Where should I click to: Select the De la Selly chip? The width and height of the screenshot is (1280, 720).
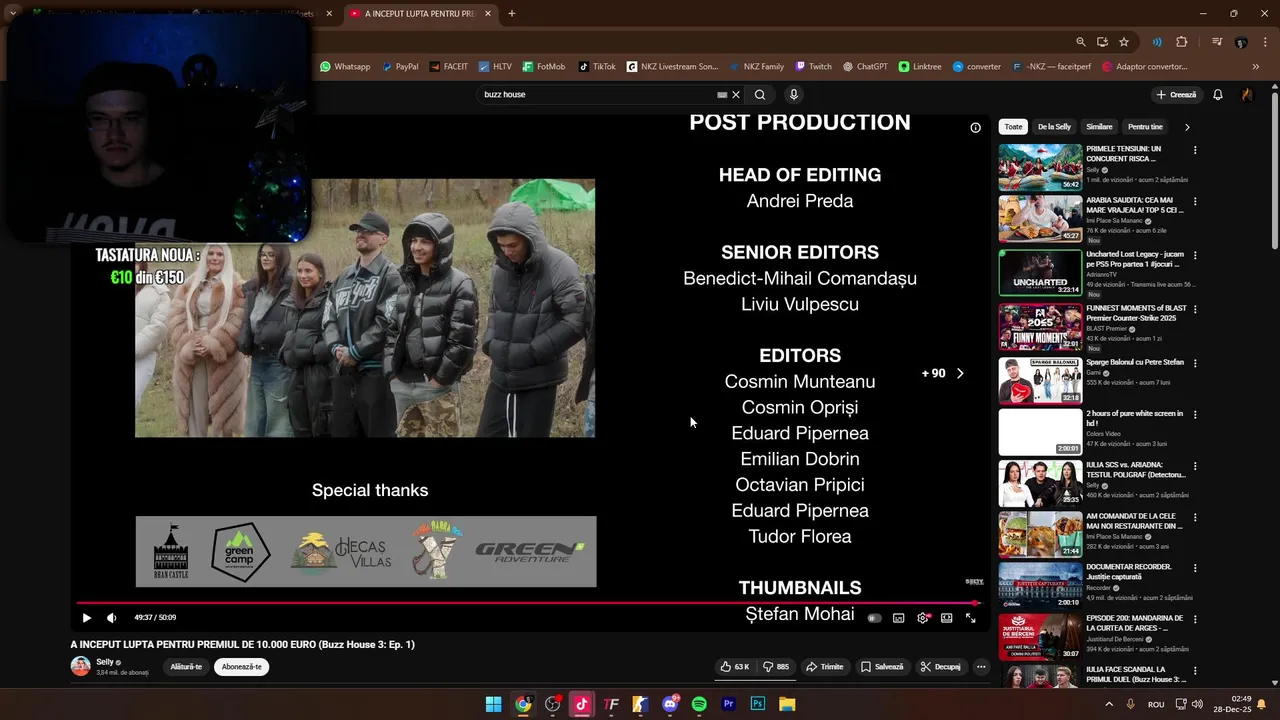click(1054, 127)
